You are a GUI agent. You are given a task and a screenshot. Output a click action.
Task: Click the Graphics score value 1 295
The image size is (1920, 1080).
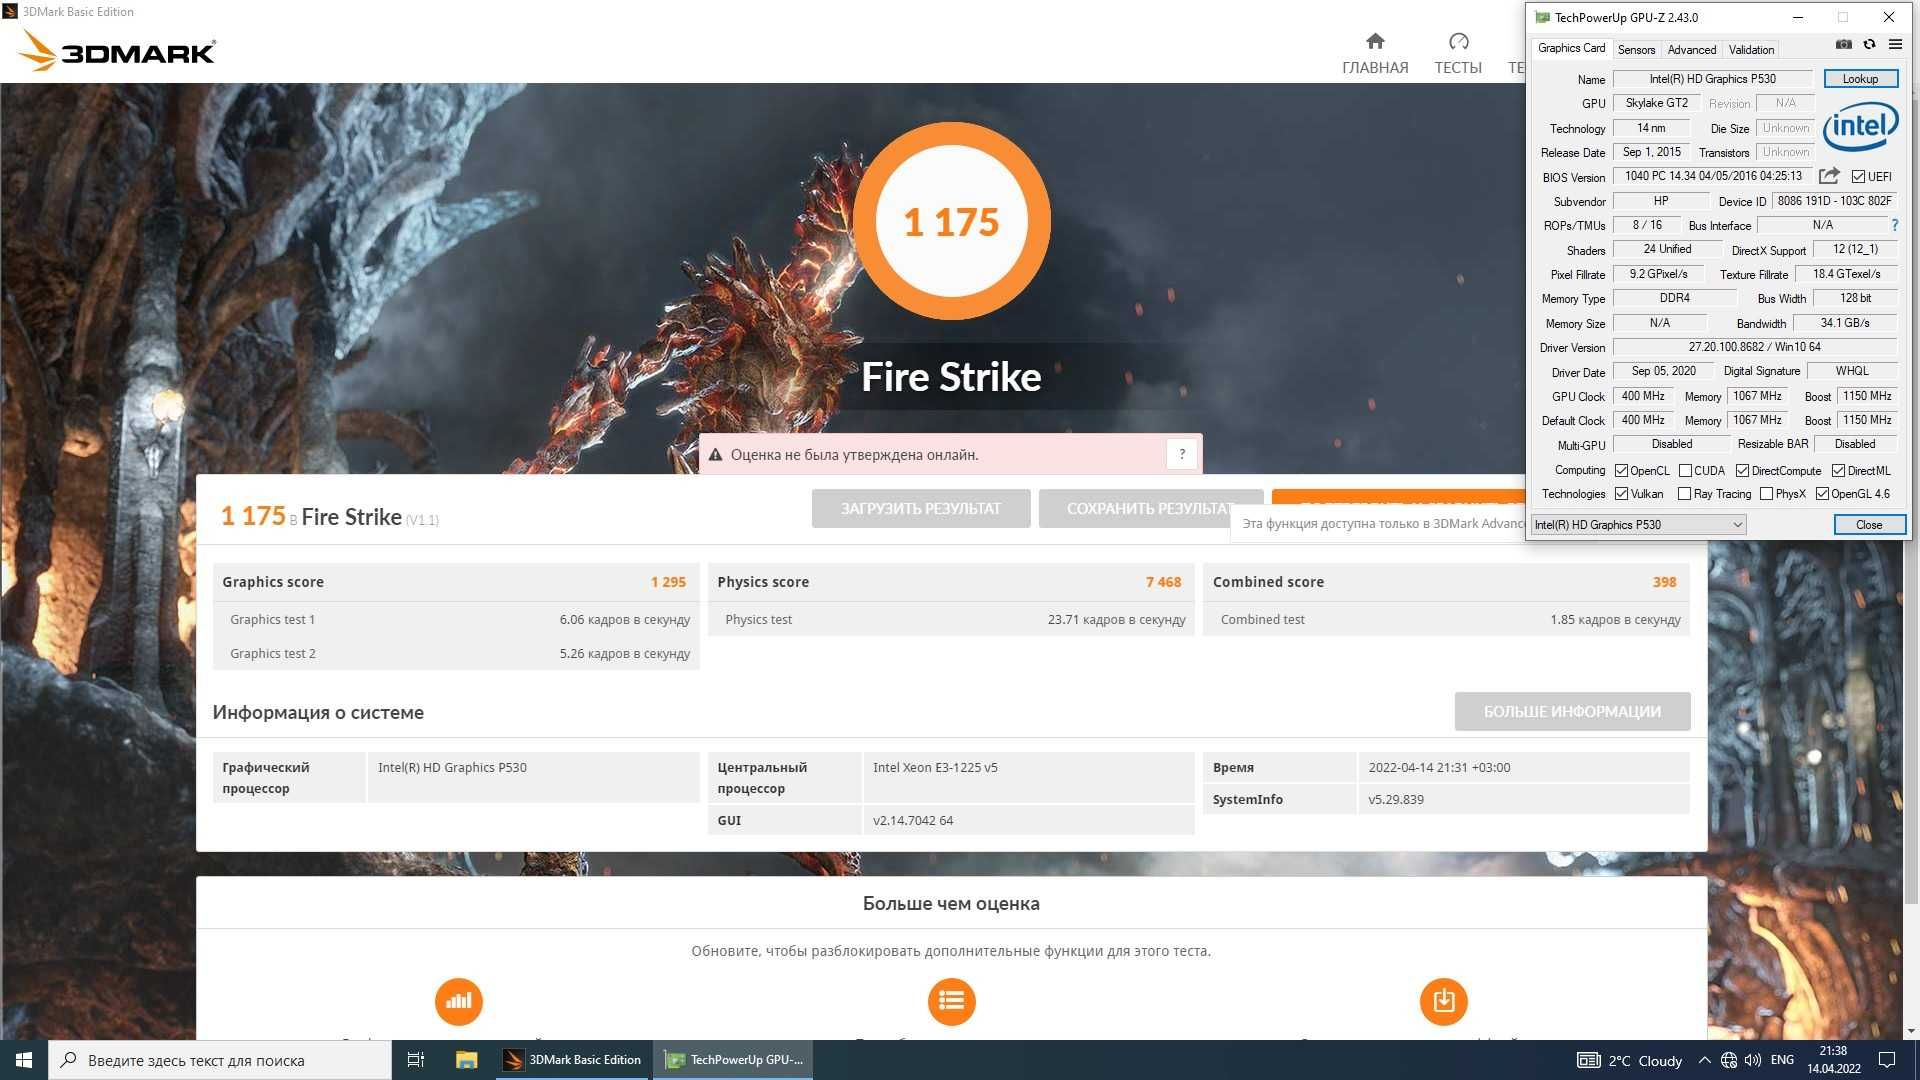pyautogui.click(x=668, y=582)
